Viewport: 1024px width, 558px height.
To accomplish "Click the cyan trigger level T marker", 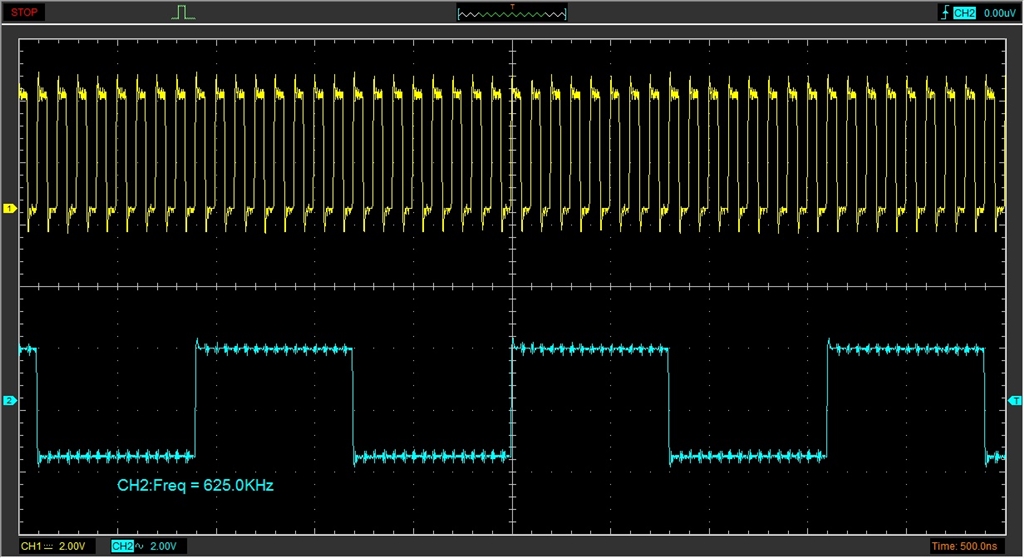I will click(x=1015, y=401).
